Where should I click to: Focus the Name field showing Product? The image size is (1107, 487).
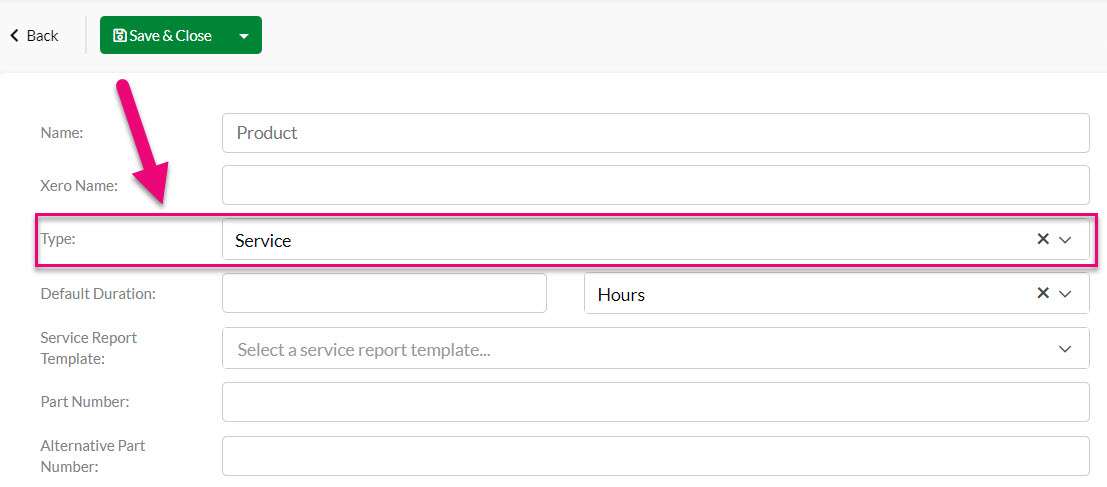click(656, 133)
